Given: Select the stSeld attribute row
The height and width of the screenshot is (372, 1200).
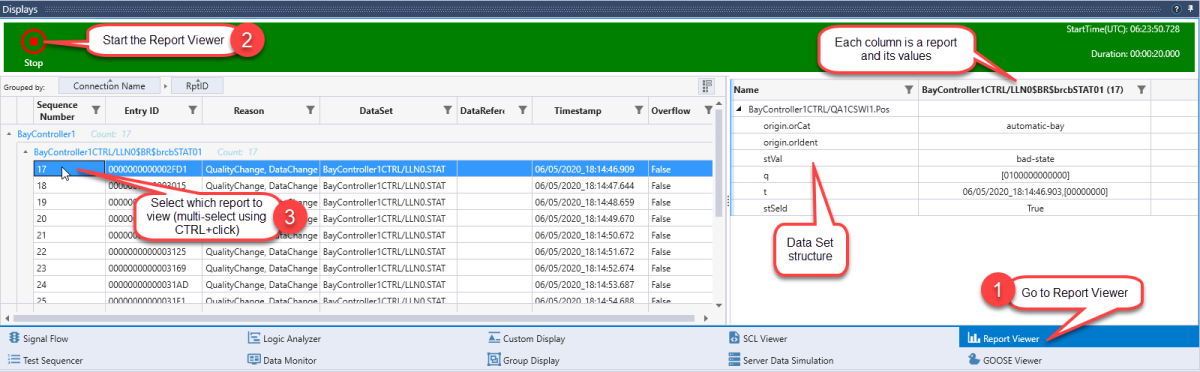Looking at the screenshot, I should (x=775, y=207).
